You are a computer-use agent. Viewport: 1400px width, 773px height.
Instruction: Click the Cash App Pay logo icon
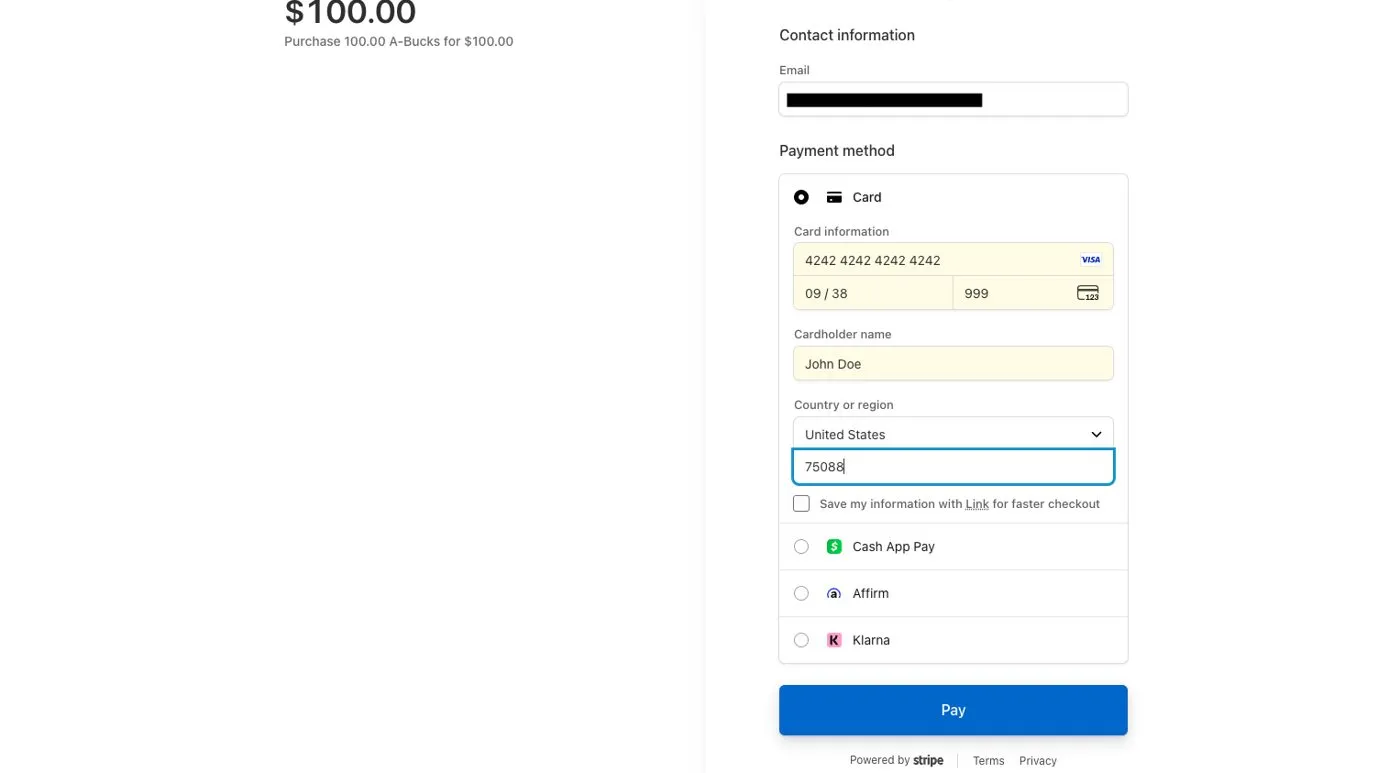tap(834, 547)
